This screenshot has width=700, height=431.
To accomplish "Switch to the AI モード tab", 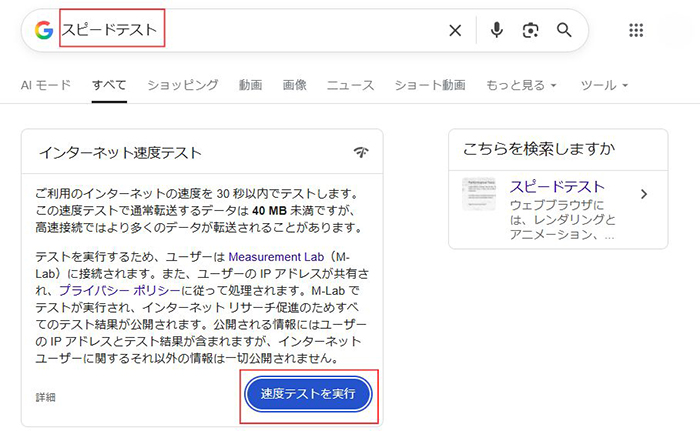I will click(46, 85).
